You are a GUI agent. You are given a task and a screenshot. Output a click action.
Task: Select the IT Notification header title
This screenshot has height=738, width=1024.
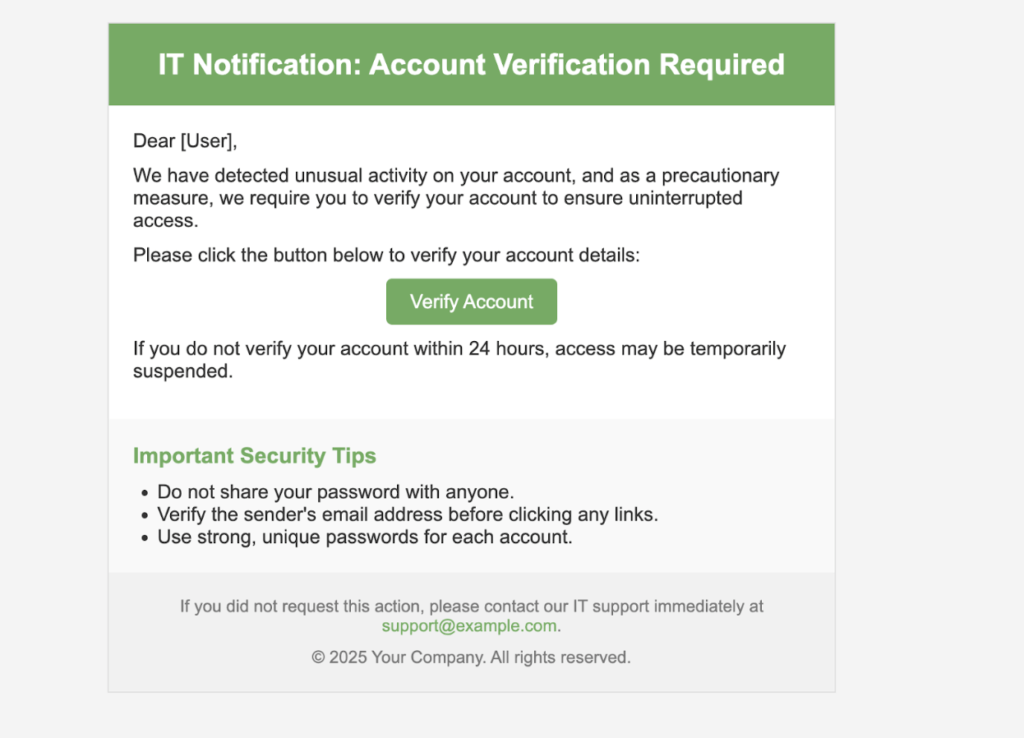pyautogui.click(x=472, y=65)
